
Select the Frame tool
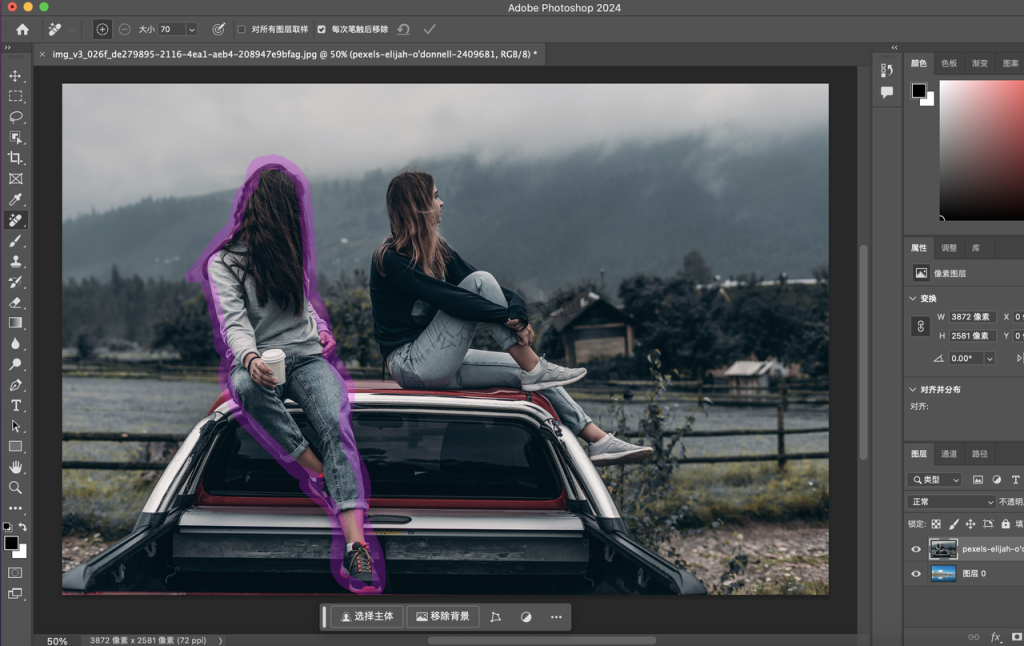pos(15,178)
